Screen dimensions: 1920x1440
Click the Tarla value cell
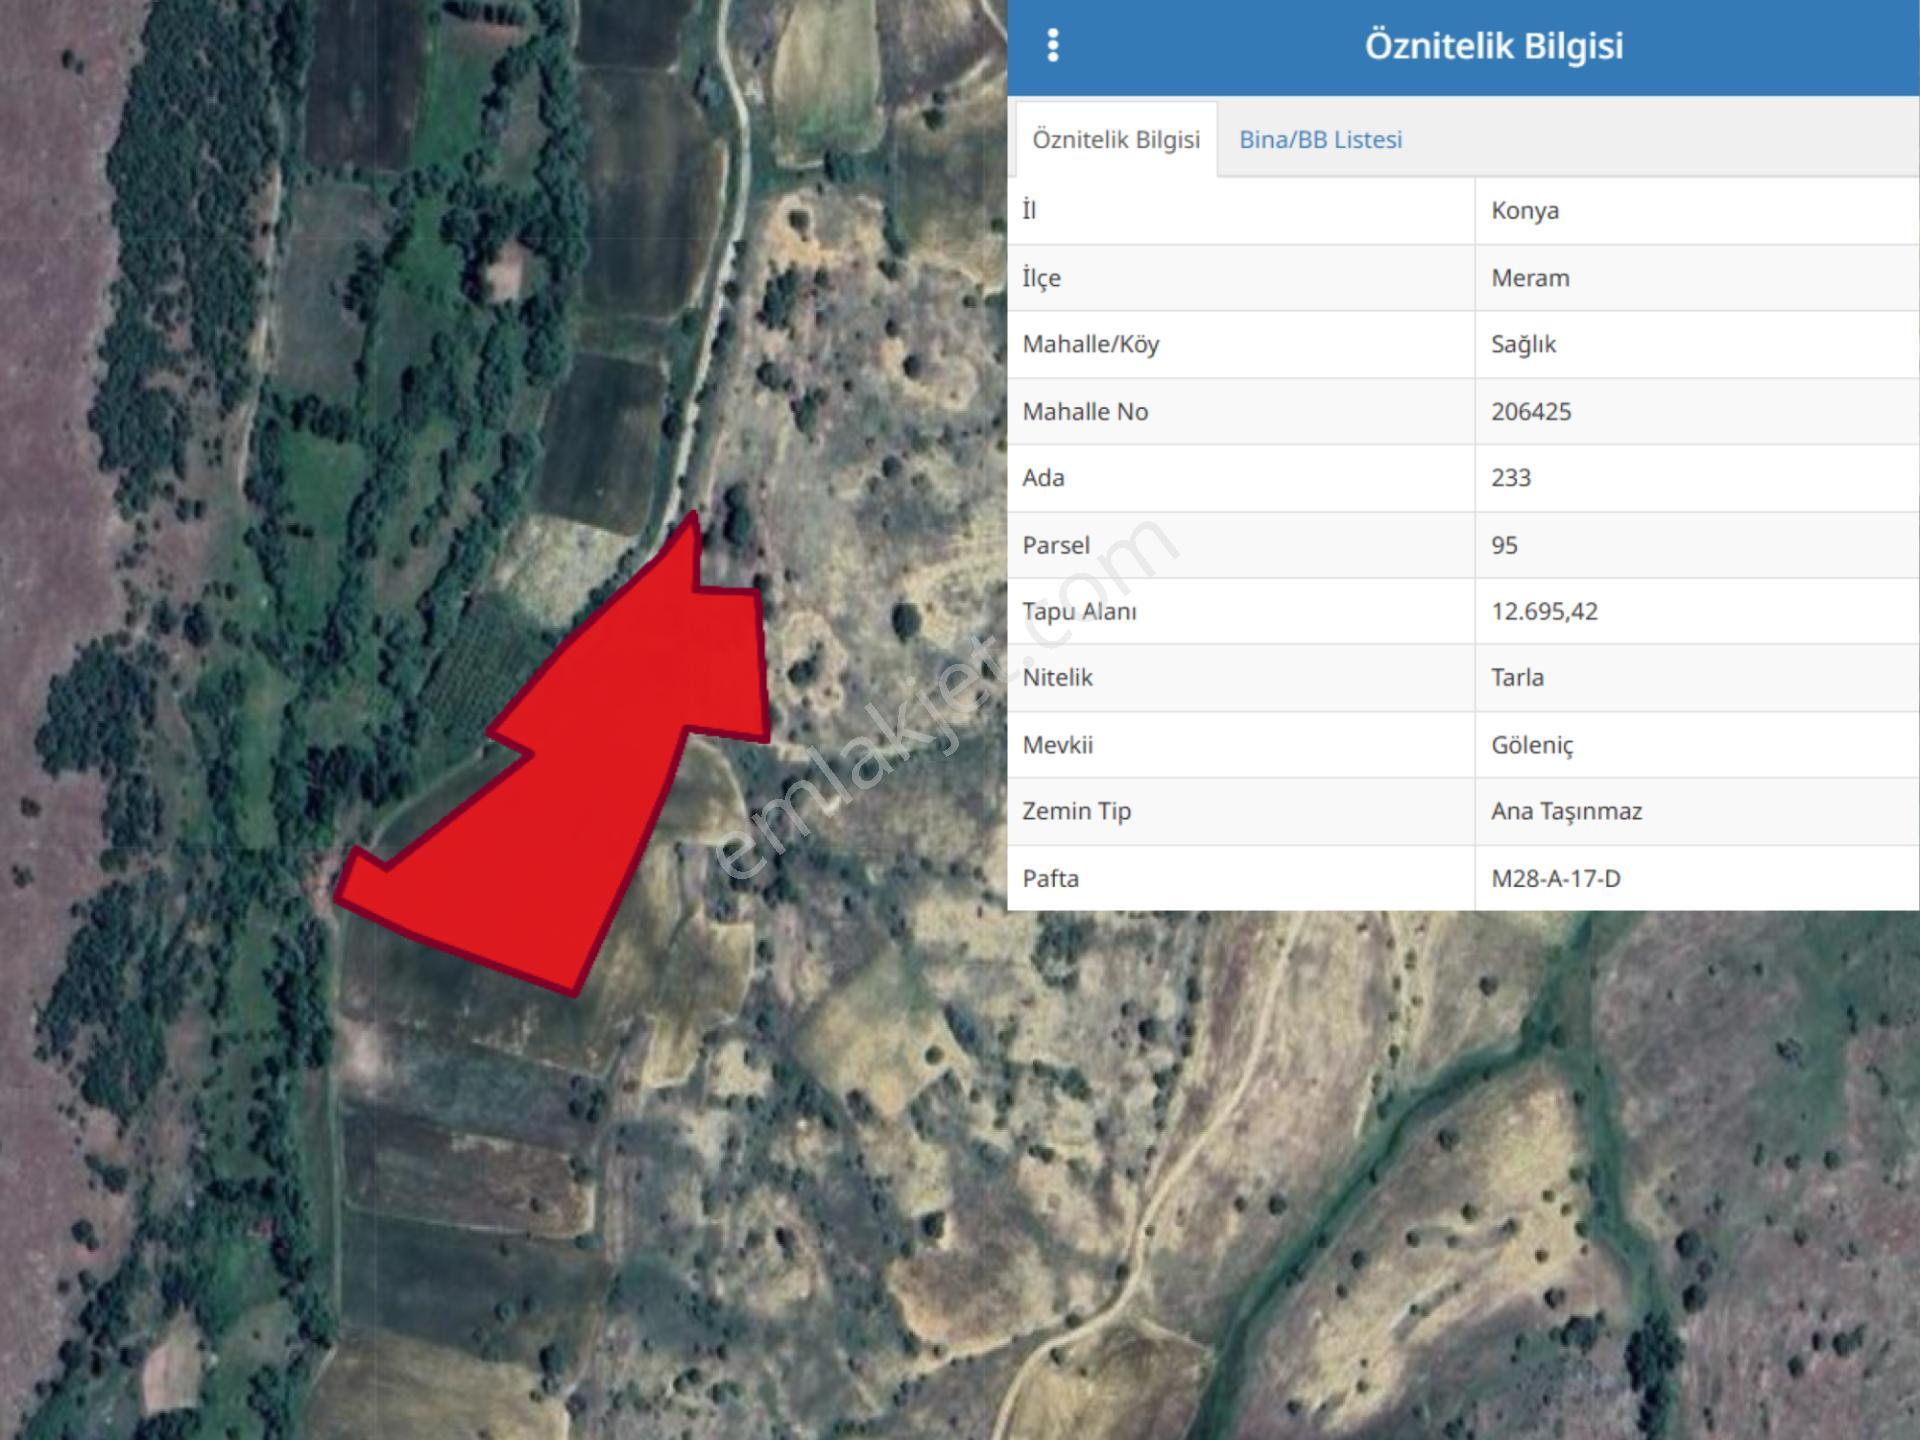(1697, 678)
